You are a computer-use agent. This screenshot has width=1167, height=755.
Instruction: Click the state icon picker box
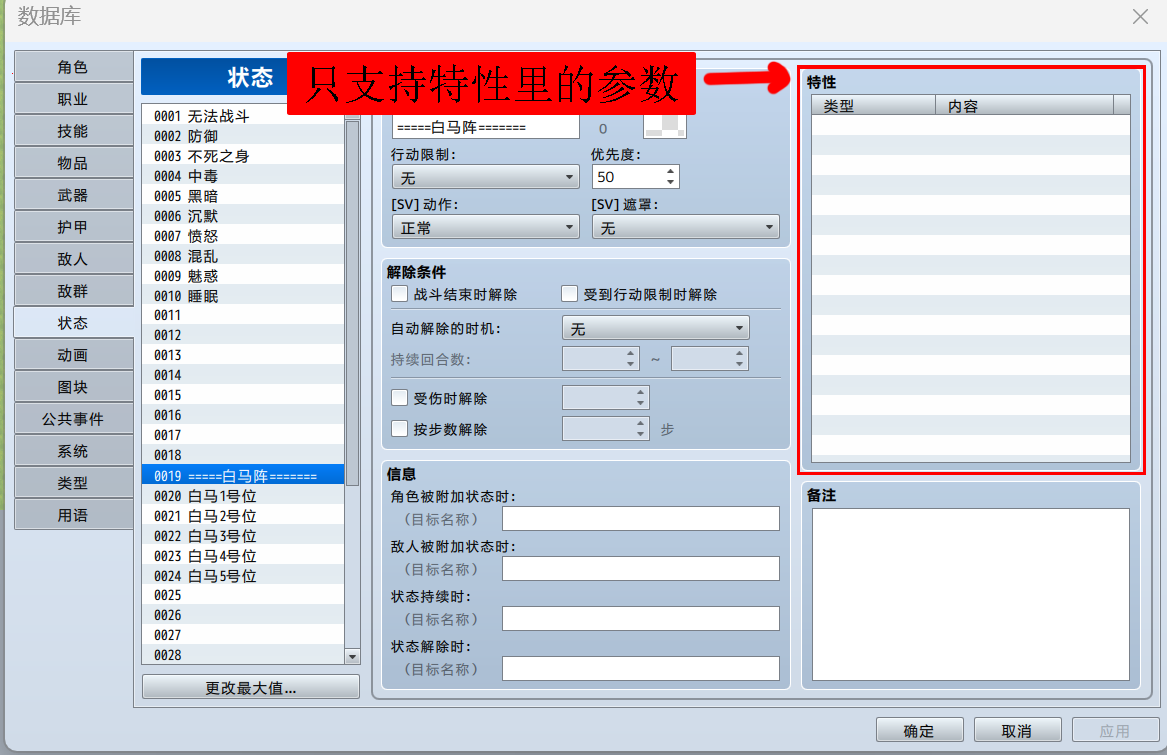(x=665, y=127)
